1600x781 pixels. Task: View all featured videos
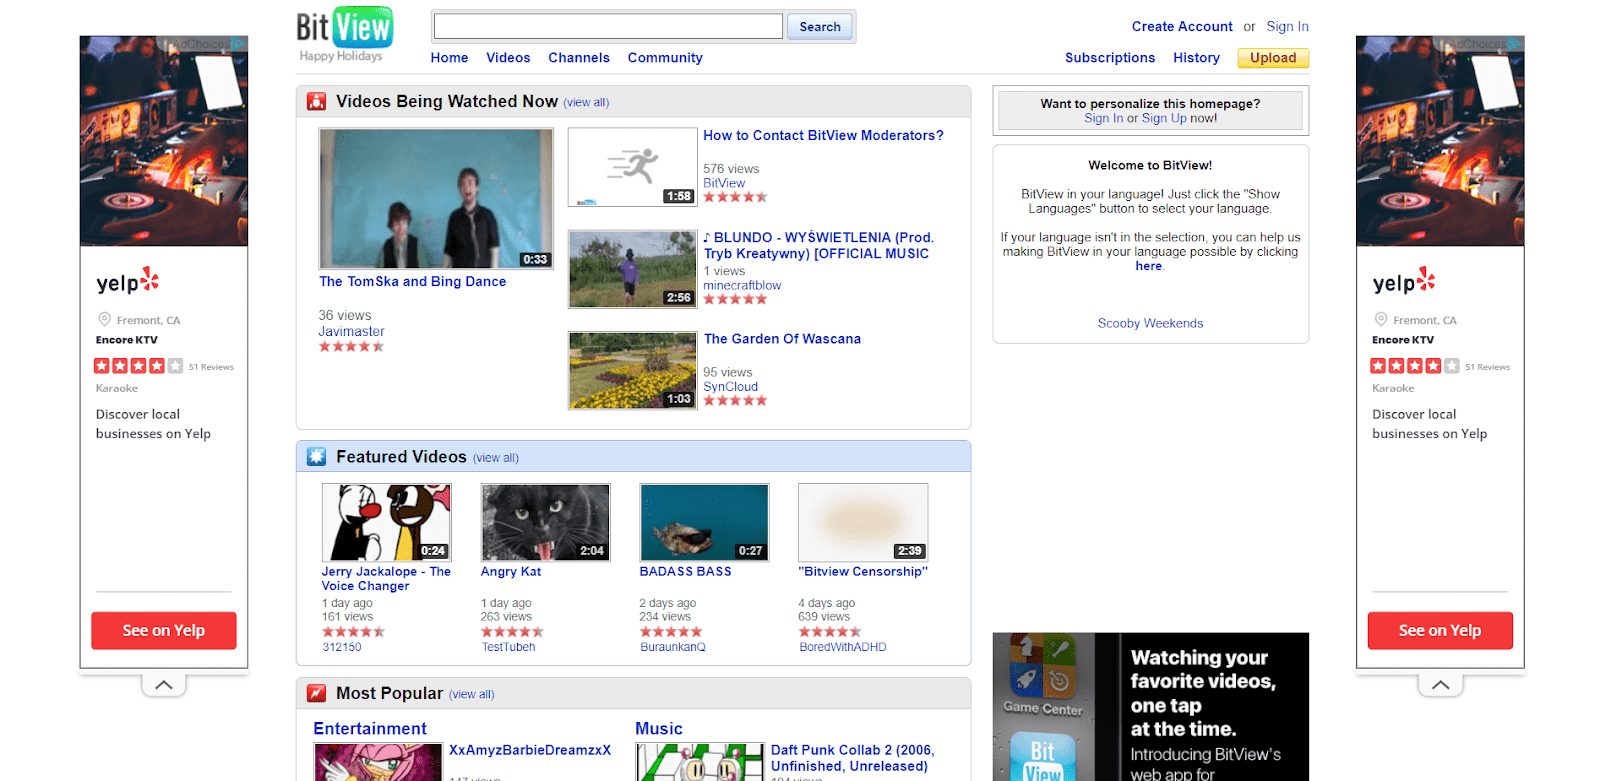496,458
